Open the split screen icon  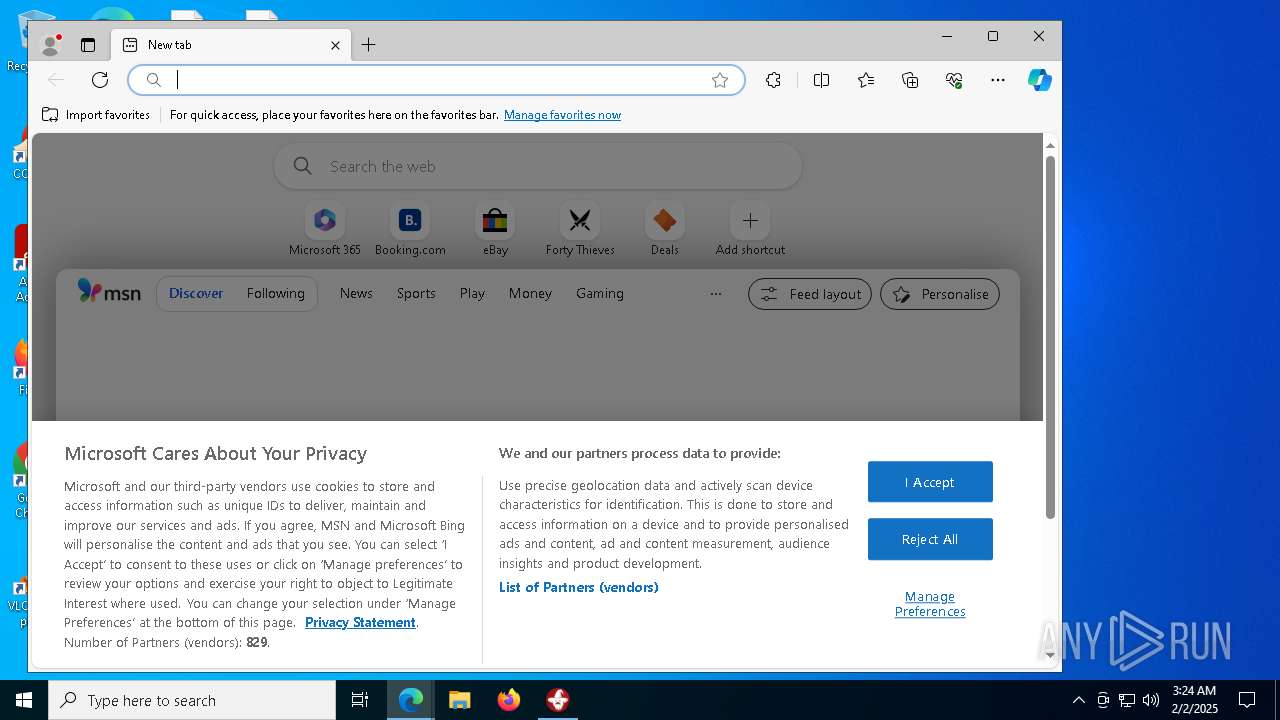click(821, 80)
